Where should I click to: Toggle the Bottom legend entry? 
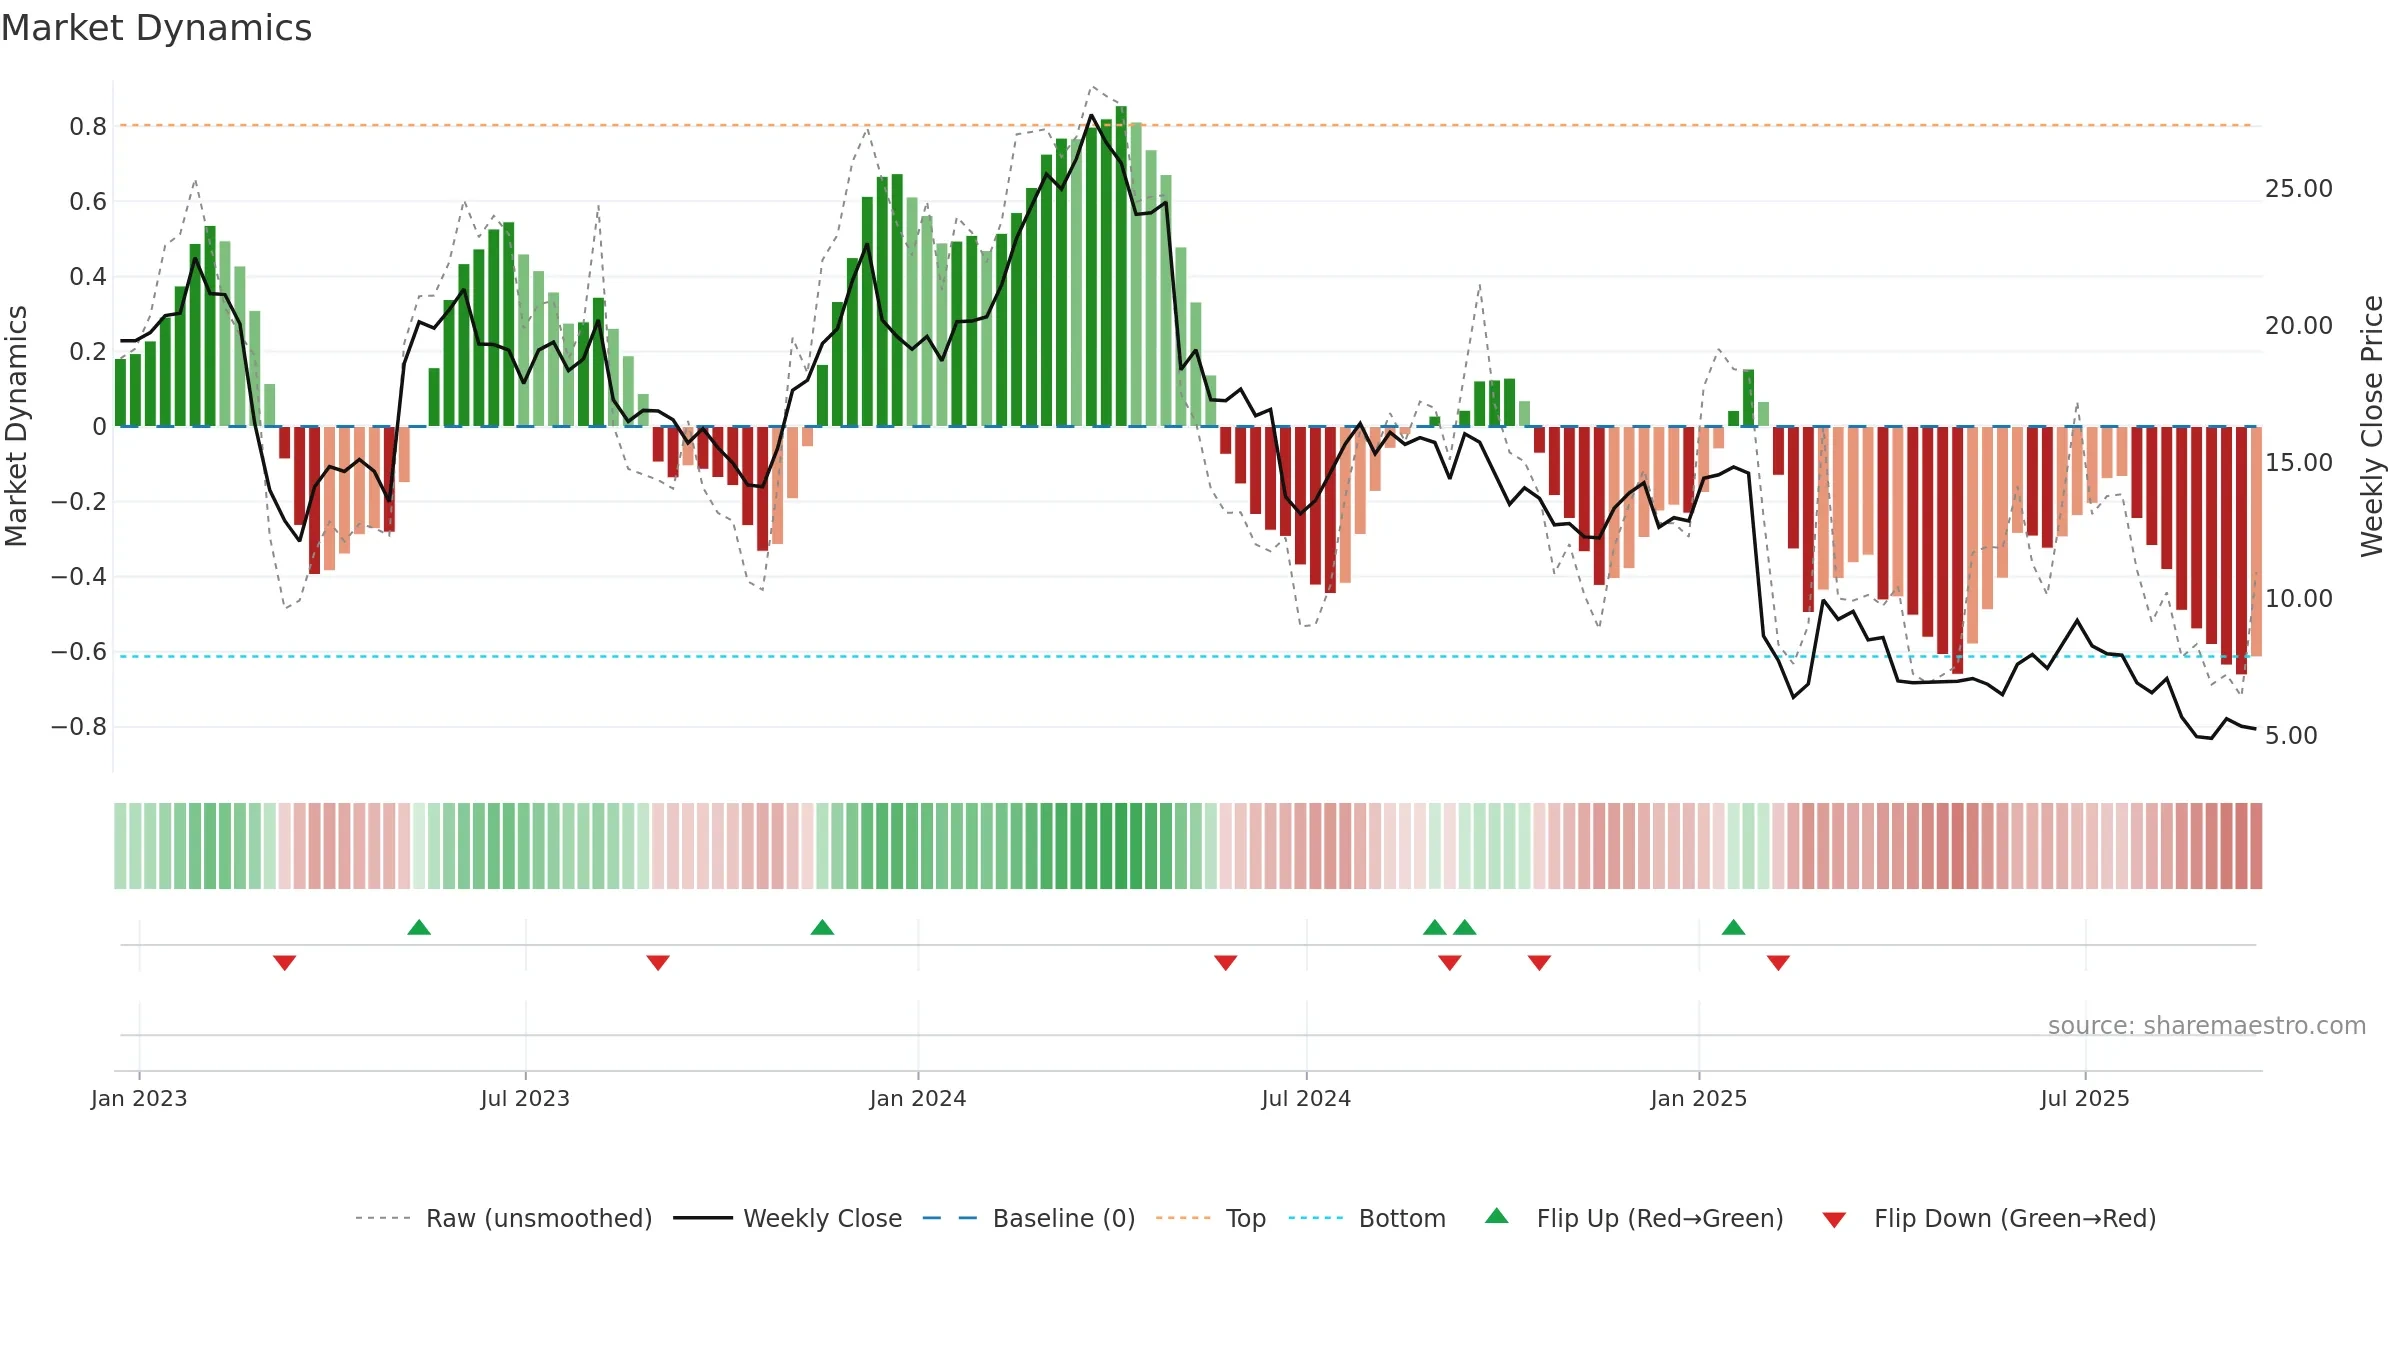click(1367, 1218)
